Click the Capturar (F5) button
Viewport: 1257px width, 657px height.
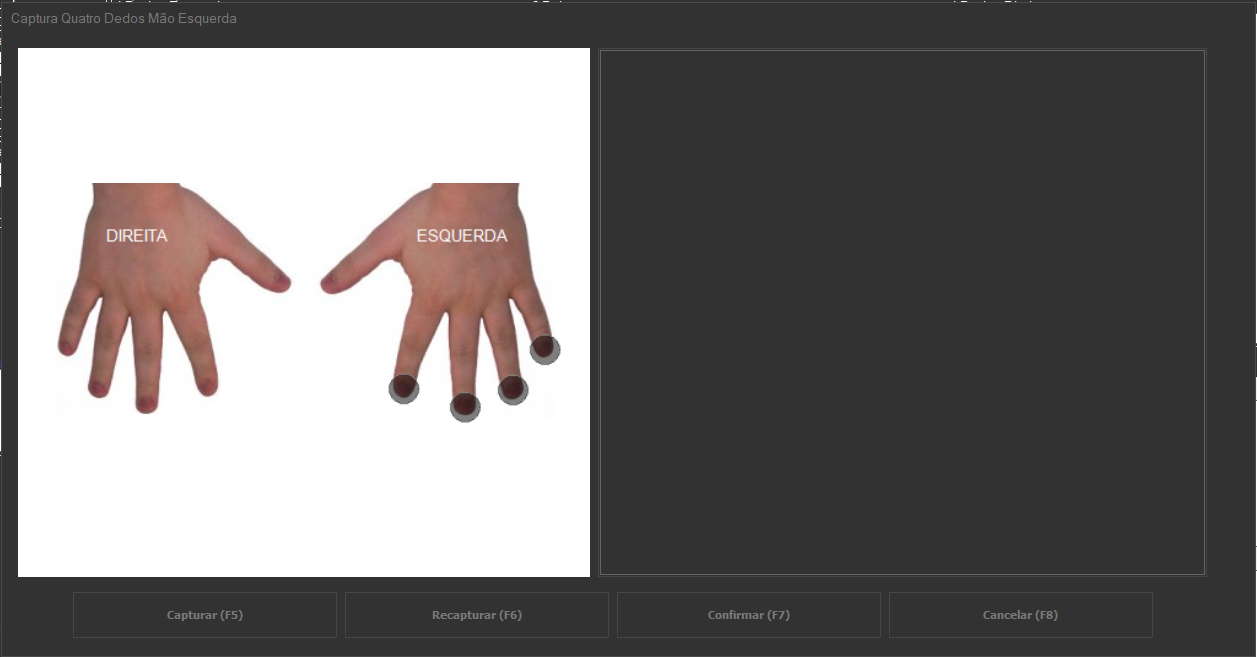click(204, 615)
